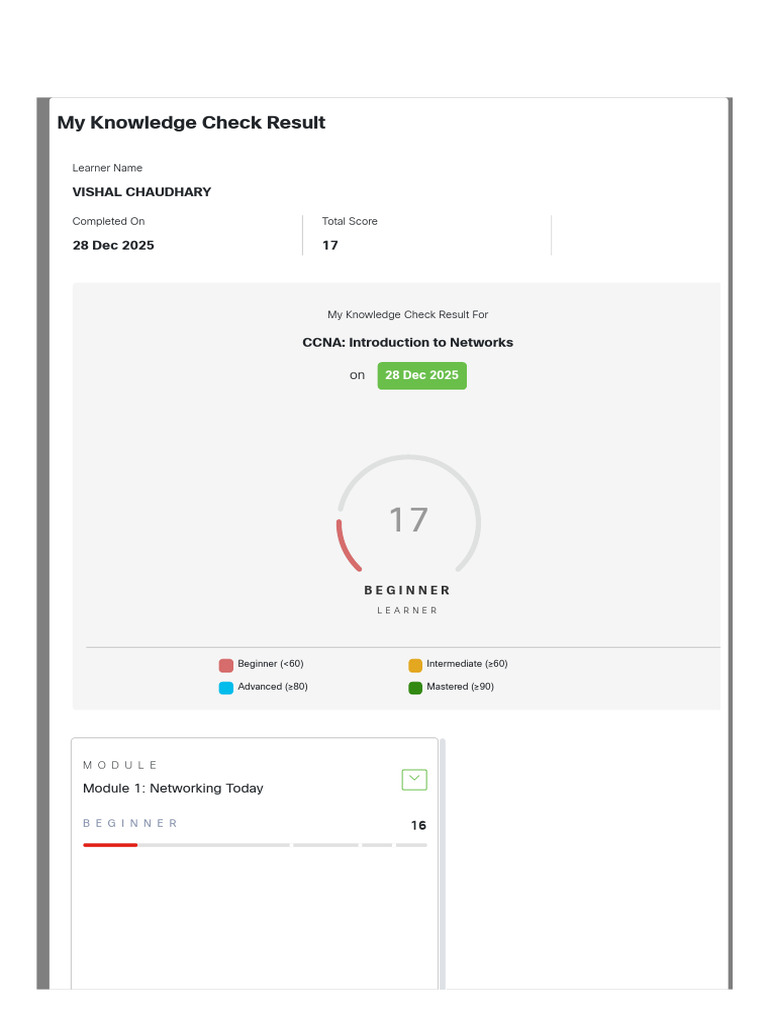The width and height of the screenshot is (768, 1024).
Task: Click the Completed On date 28 Dec 2025
Action: pos(113,246)
